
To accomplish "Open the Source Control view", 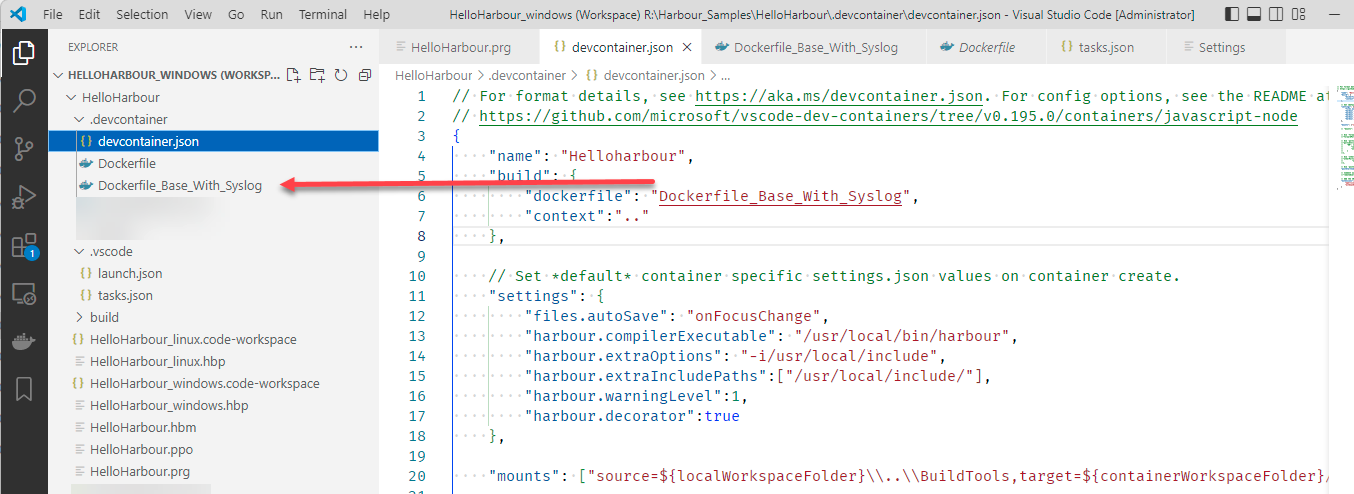I will tap(24, 149).
